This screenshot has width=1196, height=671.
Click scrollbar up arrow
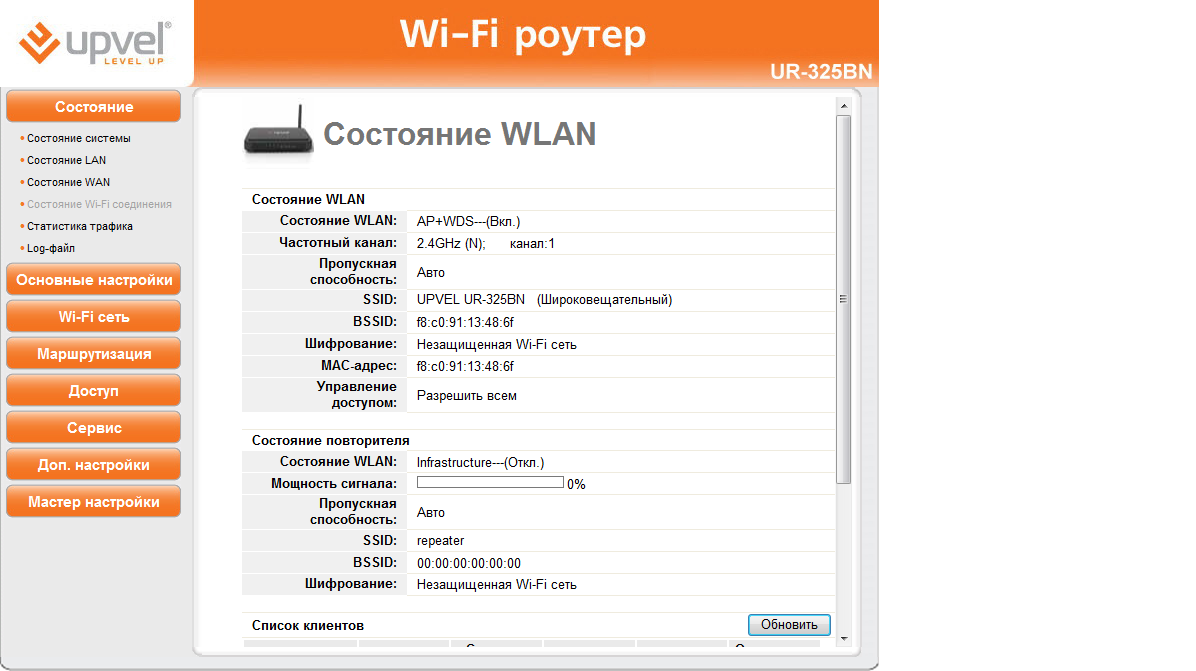[844, 106]
